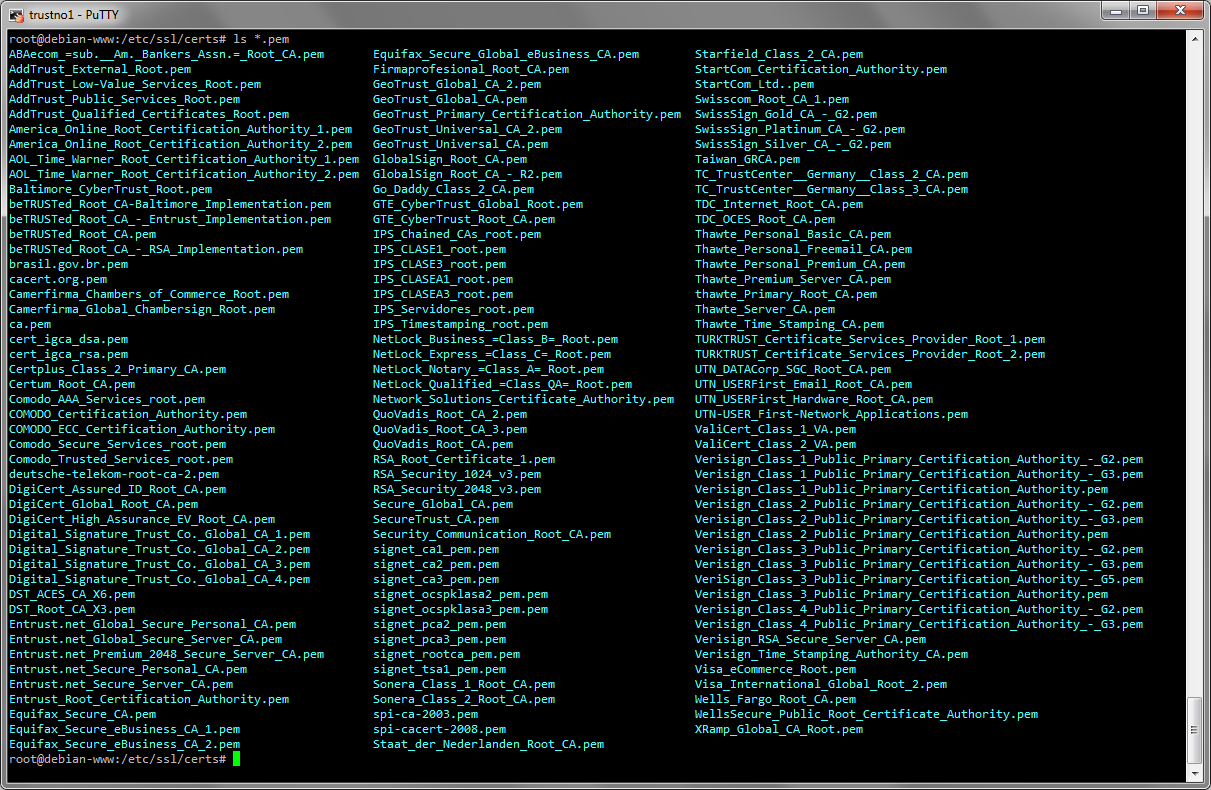Click the scrollbar down arrow
1211x790 pixels.
click(x=1194, y=774)
